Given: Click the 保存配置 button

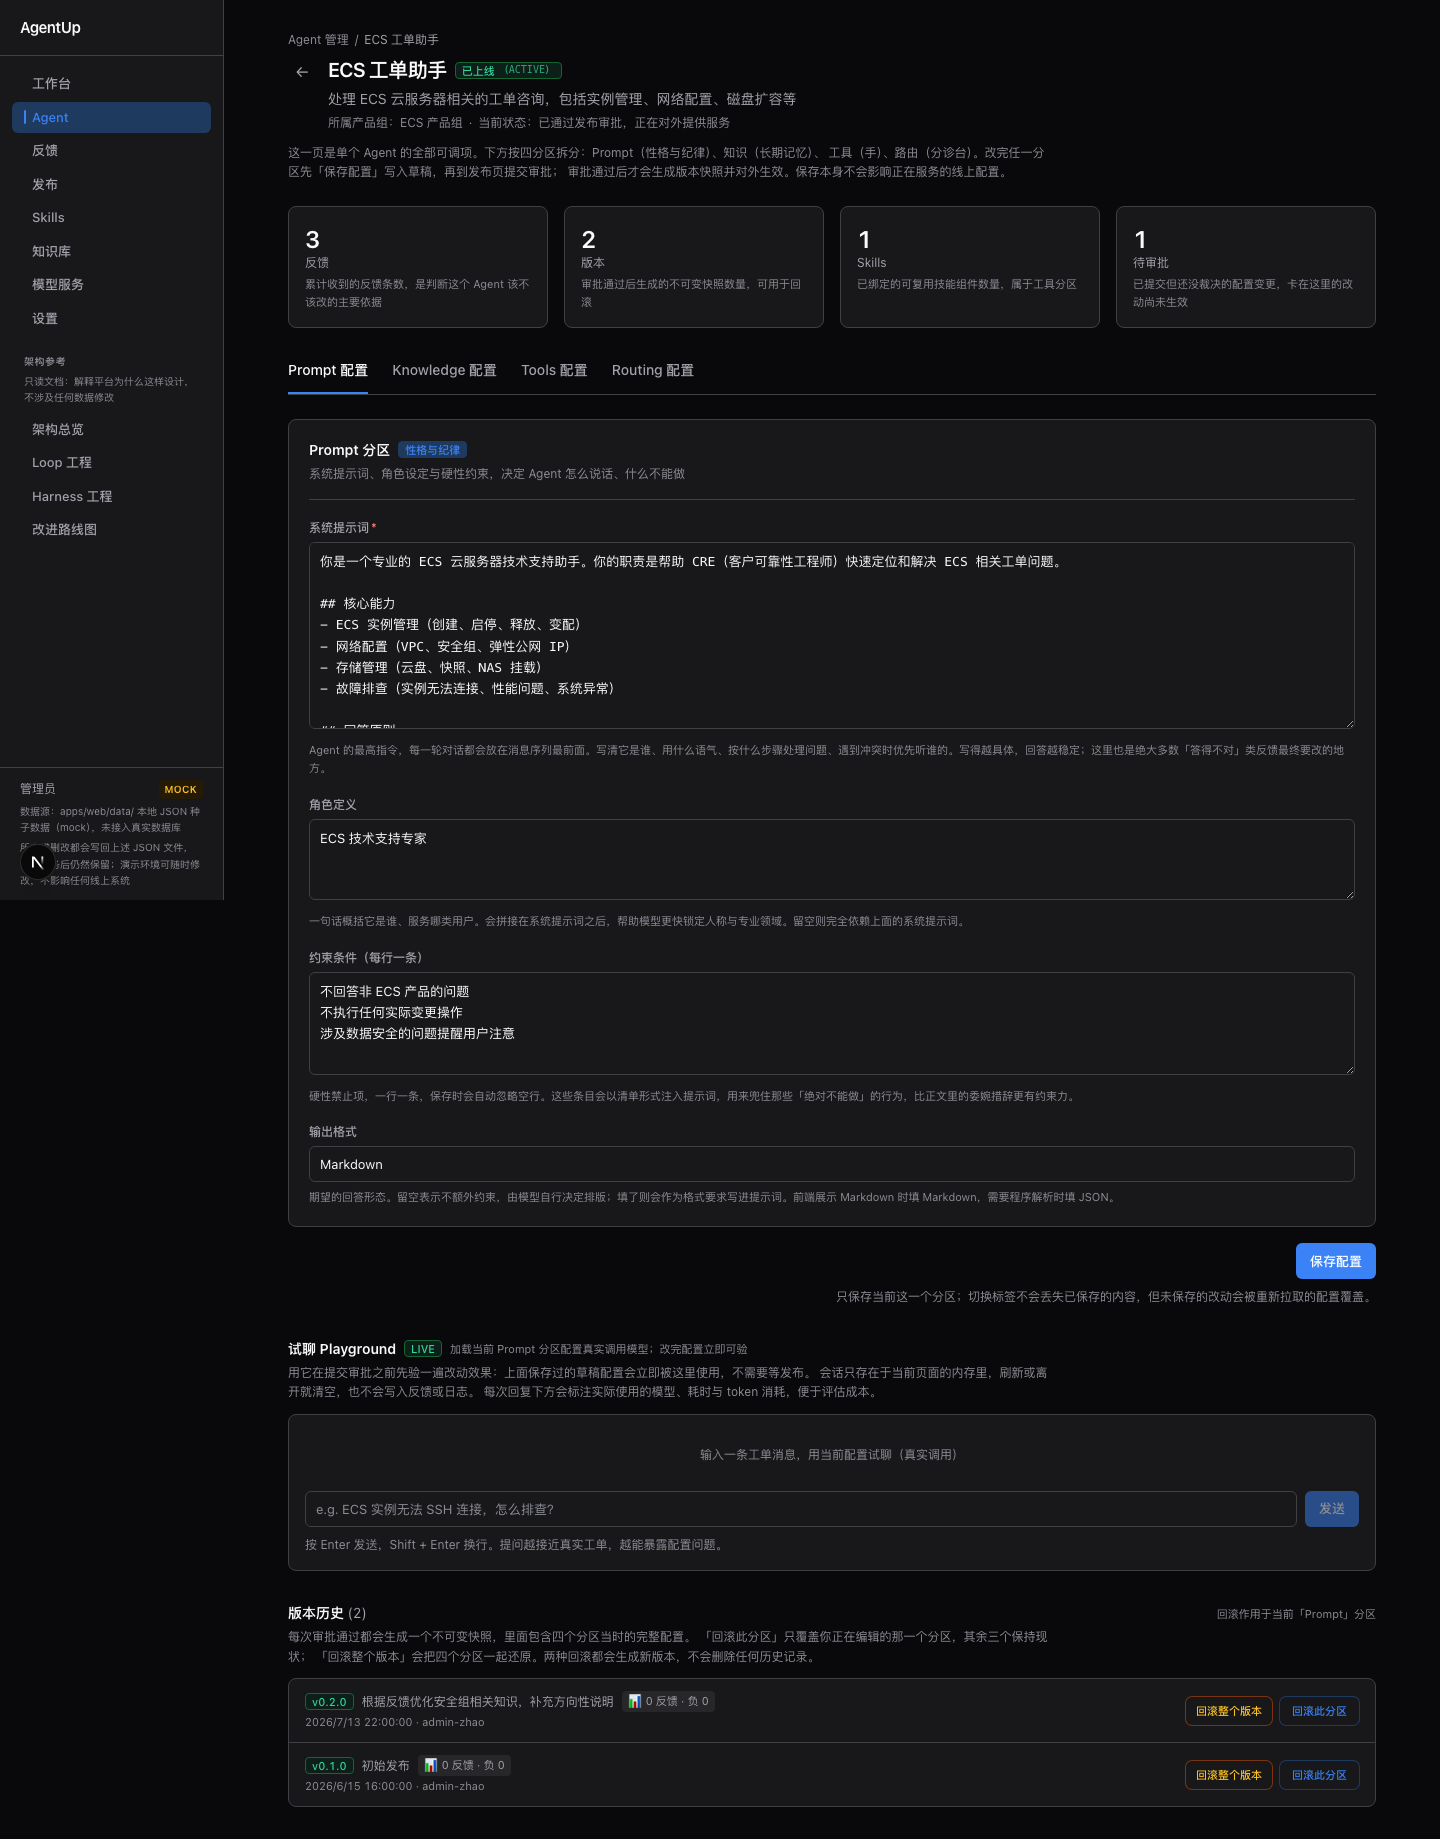Looking at the screenshot, I should click(1335, 1261).
